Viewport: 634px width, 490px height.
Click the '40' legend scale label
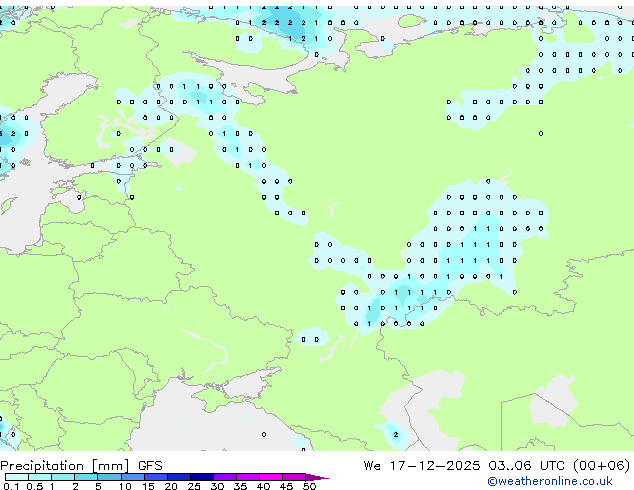[263, 486]
